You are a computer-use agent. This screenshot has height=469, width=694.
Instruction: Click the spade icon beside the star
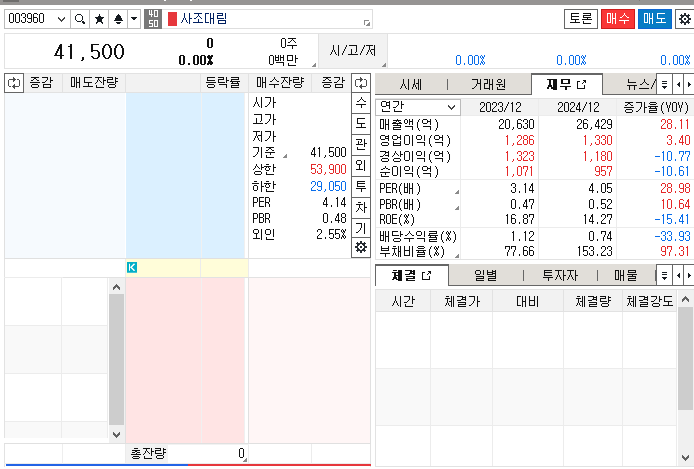tap(118, 19)
